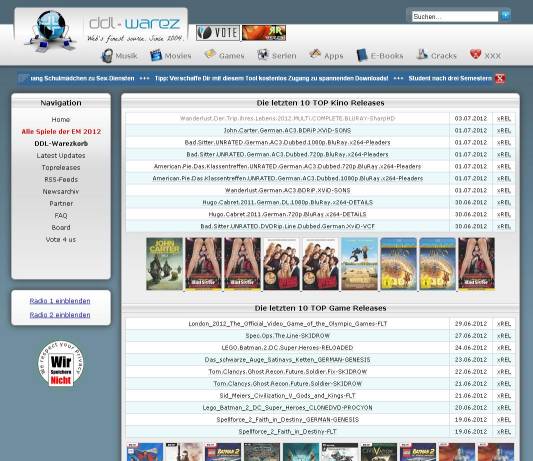Open American.Pie Klassentreffen 720p release
The height and width of the screenshot is (461, 533).
click(x=287, y=167)
